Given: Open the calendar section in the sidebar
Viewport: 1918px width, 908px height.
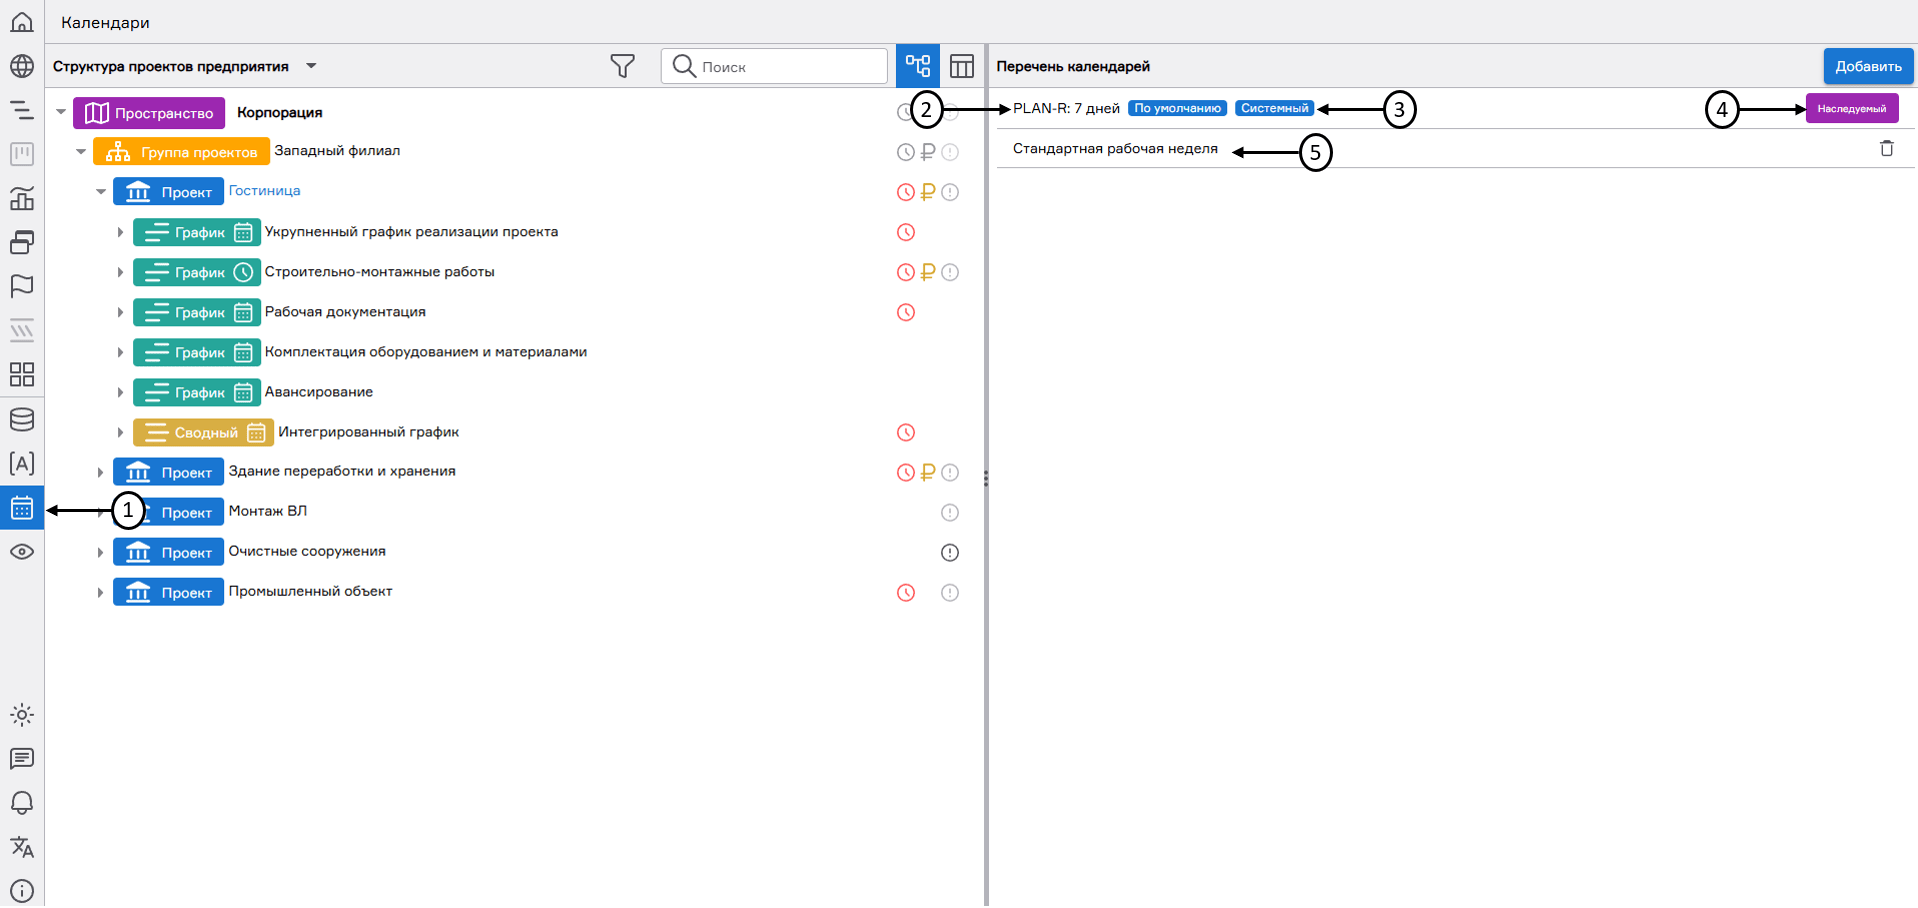Looking at the screenshot, I should [22, 508].
